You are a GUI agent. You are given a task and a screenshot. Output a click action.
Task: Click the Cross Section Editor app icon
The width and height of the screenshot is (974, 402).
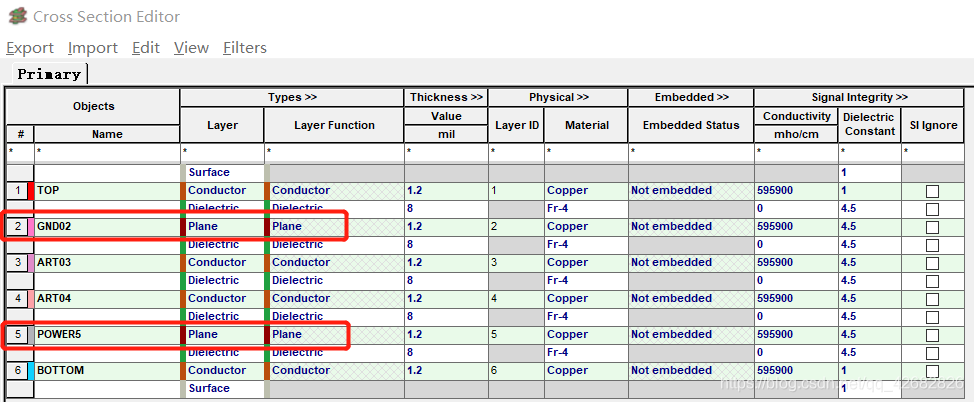click(18, 16)
